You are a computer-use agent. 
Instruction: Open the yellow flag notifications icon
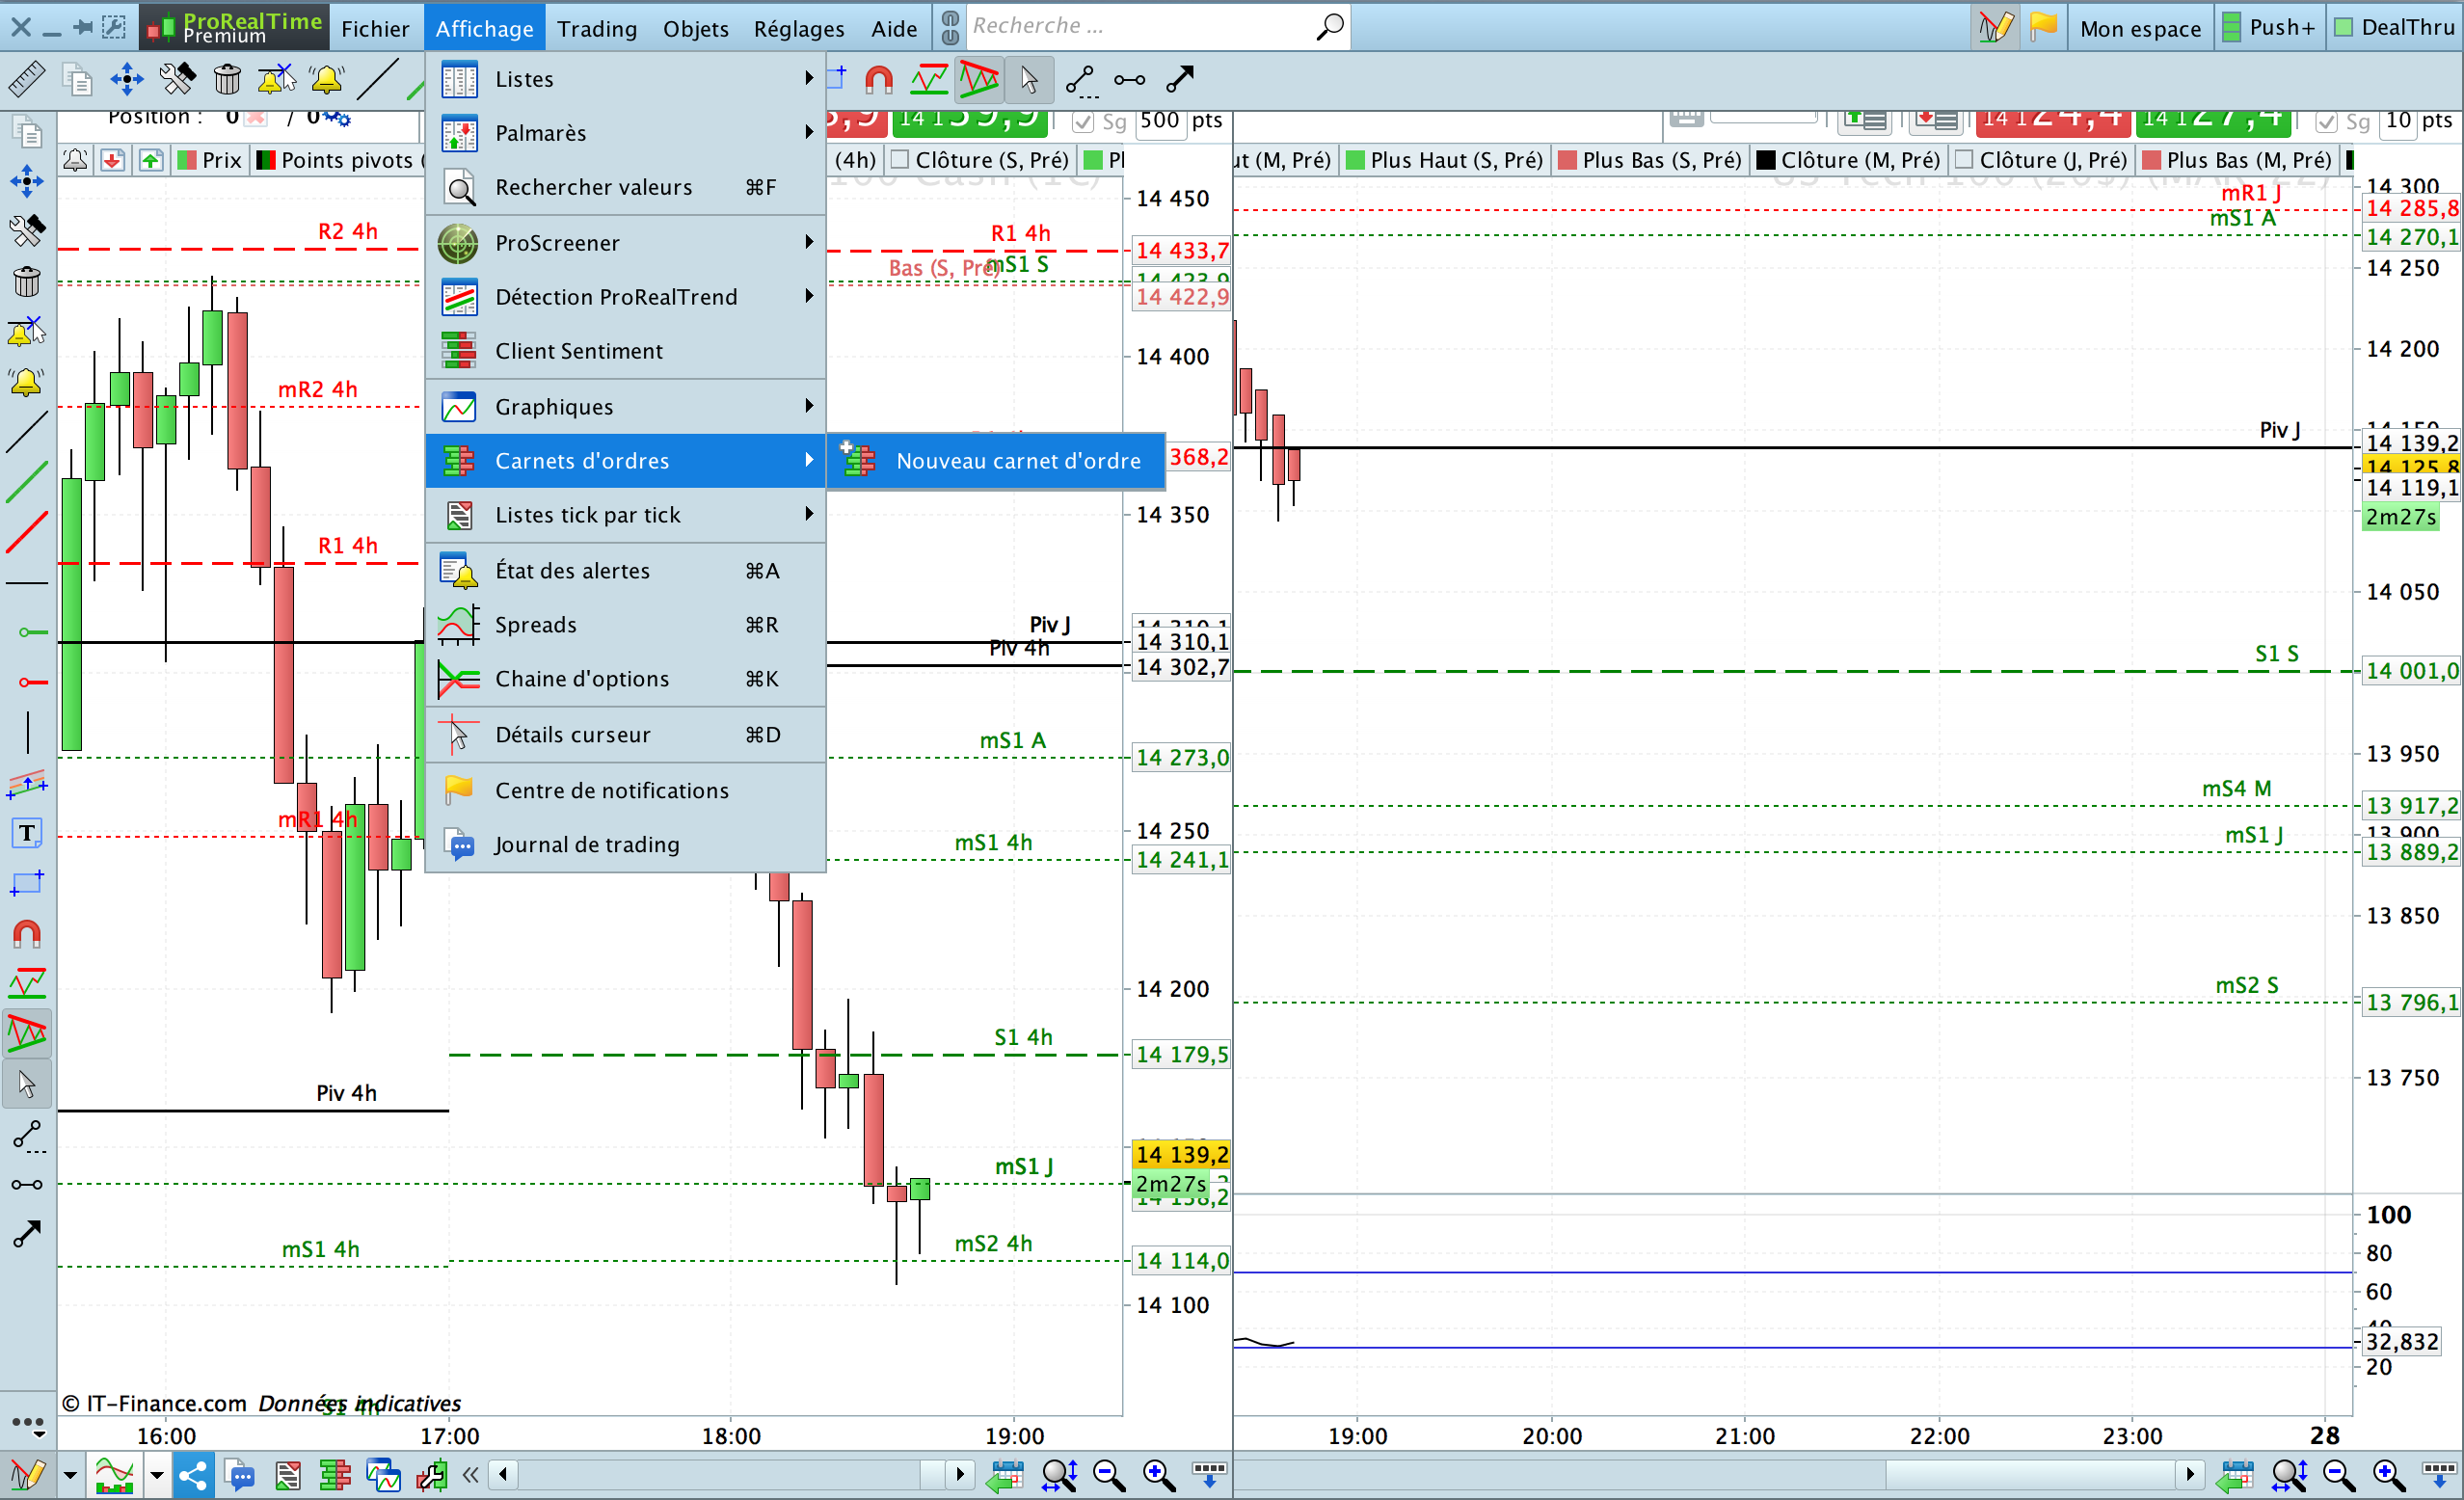tap(2042, 27)
